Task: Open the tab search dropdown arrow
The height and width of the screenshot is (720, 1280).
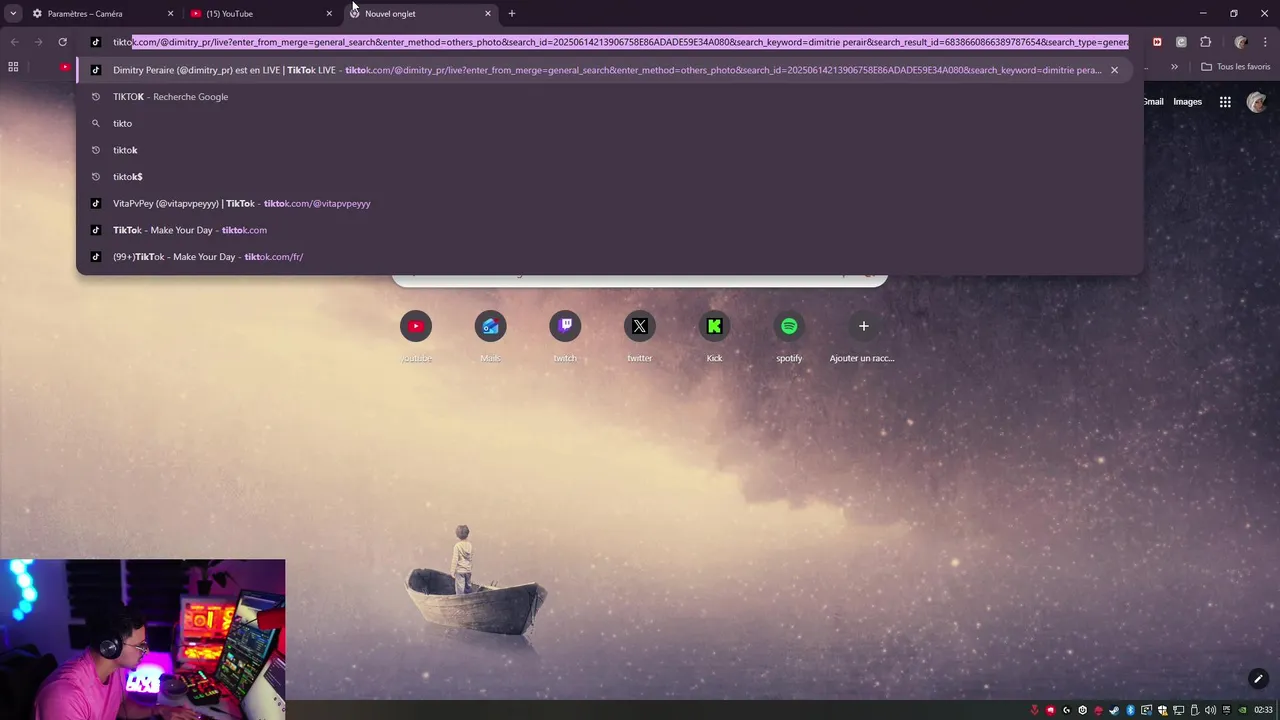Action: [13, 13]
